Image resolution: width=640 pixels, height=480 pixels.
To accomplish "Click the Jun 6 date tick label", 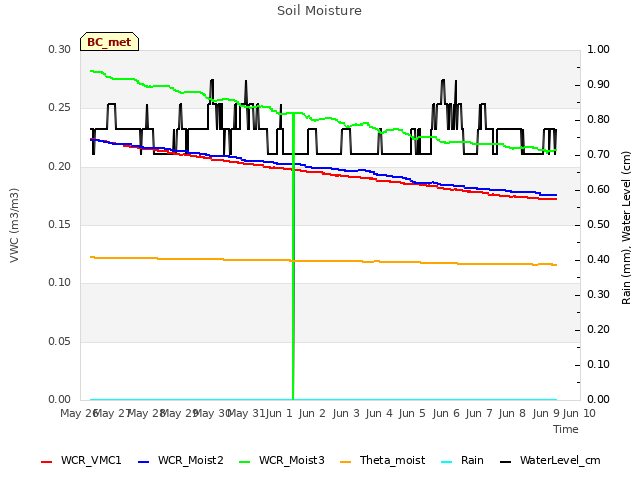I will pos(446,413).
